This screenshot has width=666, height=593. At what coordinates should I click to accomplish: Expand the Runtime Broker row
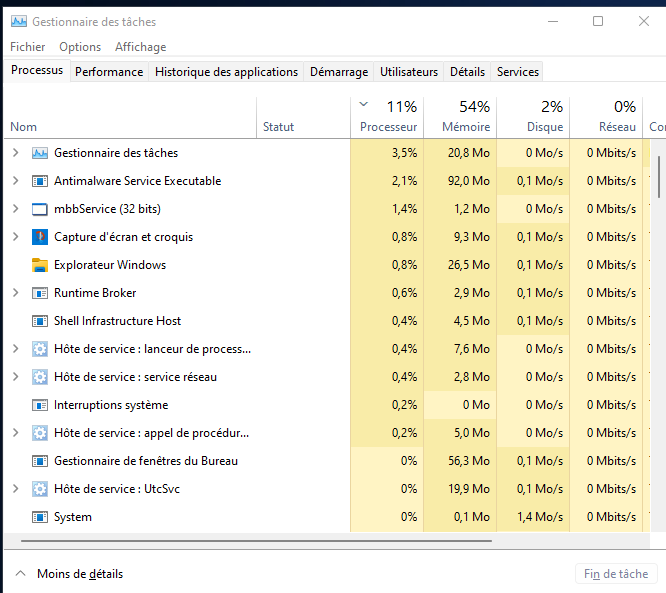tap(16, 293)
